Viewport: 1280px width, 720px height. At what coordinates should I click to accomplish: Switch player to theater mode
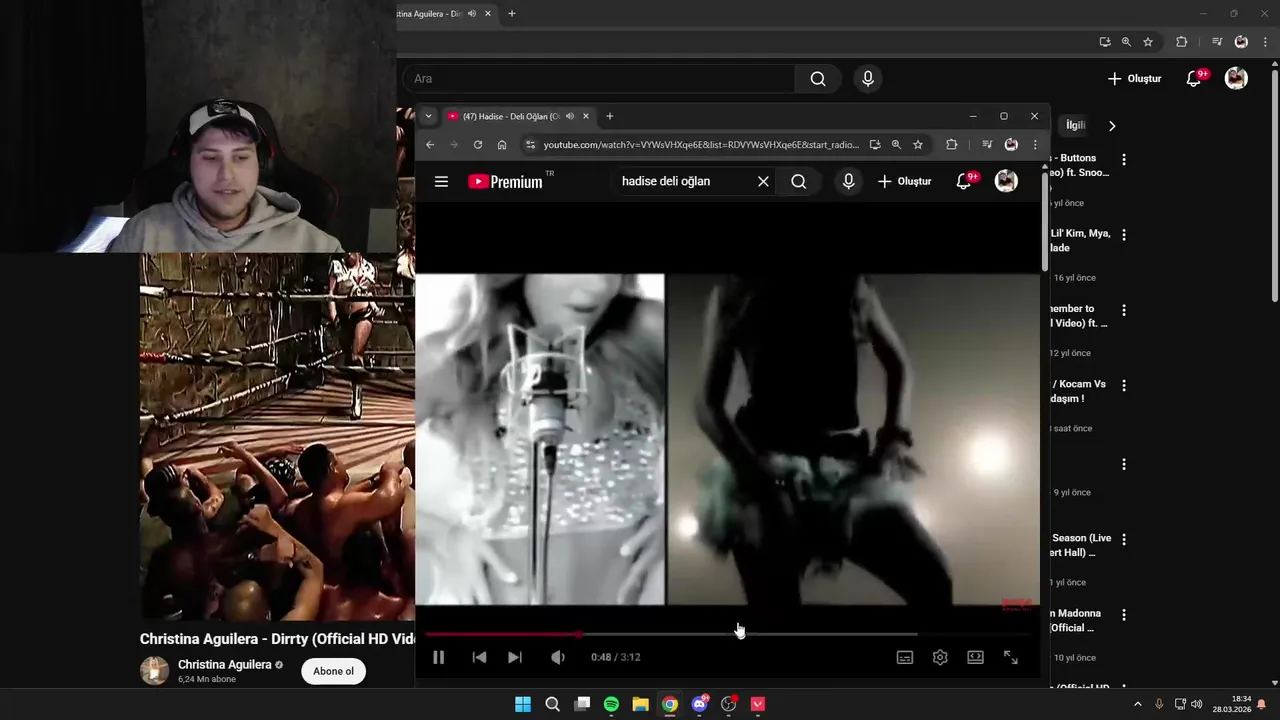pos(975,657)
